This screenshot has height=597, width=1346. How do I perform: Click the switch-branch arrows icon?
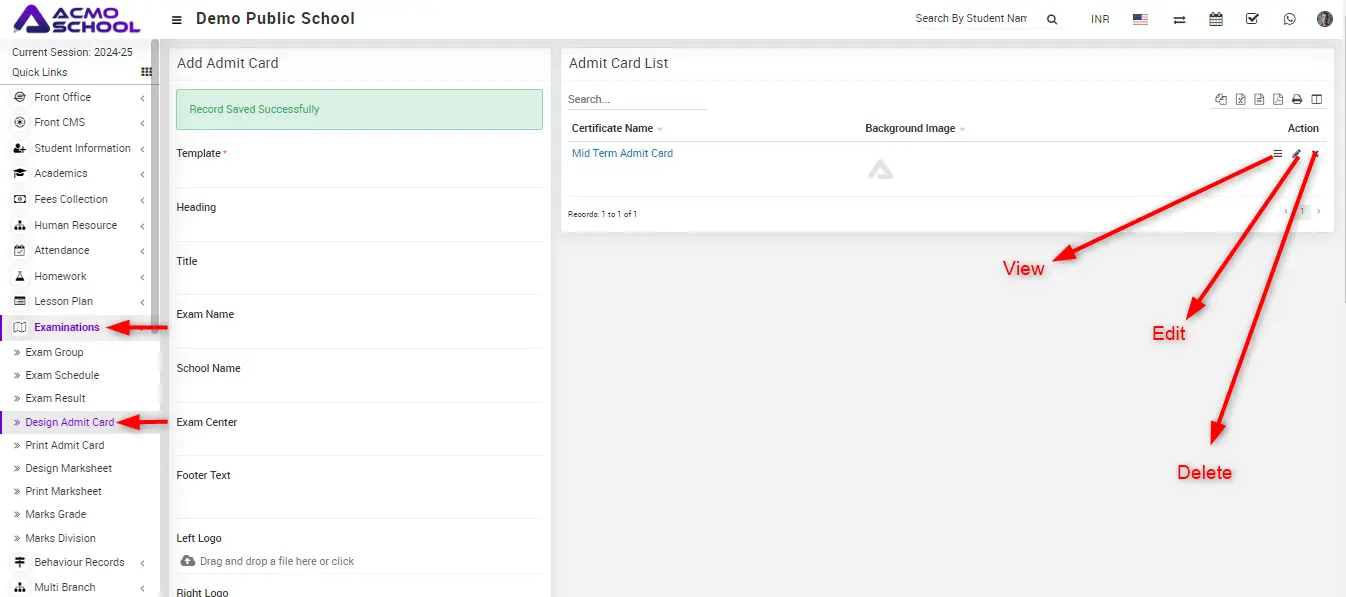pyautogui.click(x=1179, y=19)
